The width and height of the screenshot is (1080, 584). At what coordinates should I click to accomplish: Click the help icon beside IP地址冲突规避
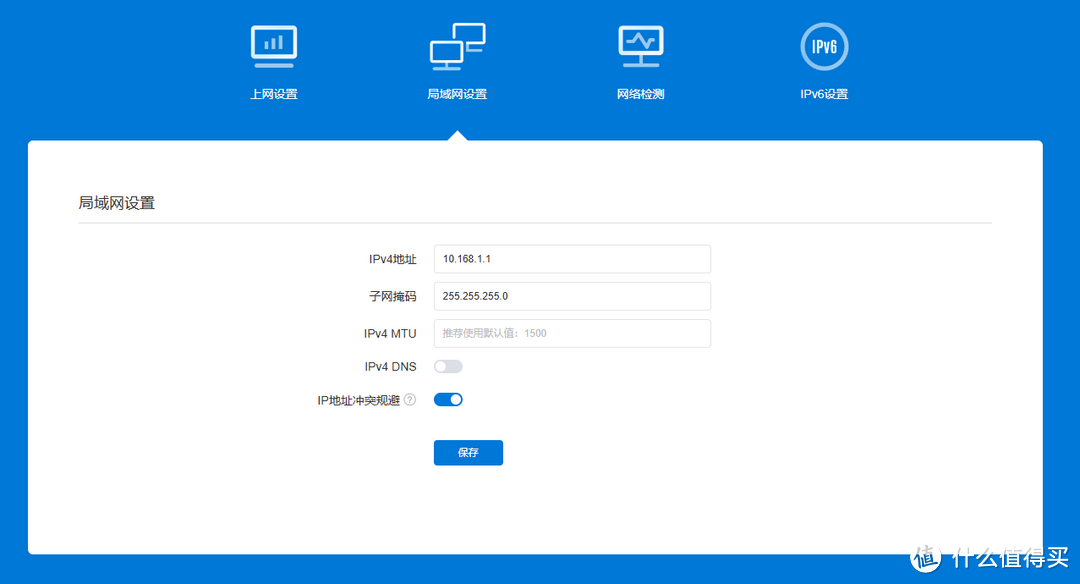[x=410, y=400]
